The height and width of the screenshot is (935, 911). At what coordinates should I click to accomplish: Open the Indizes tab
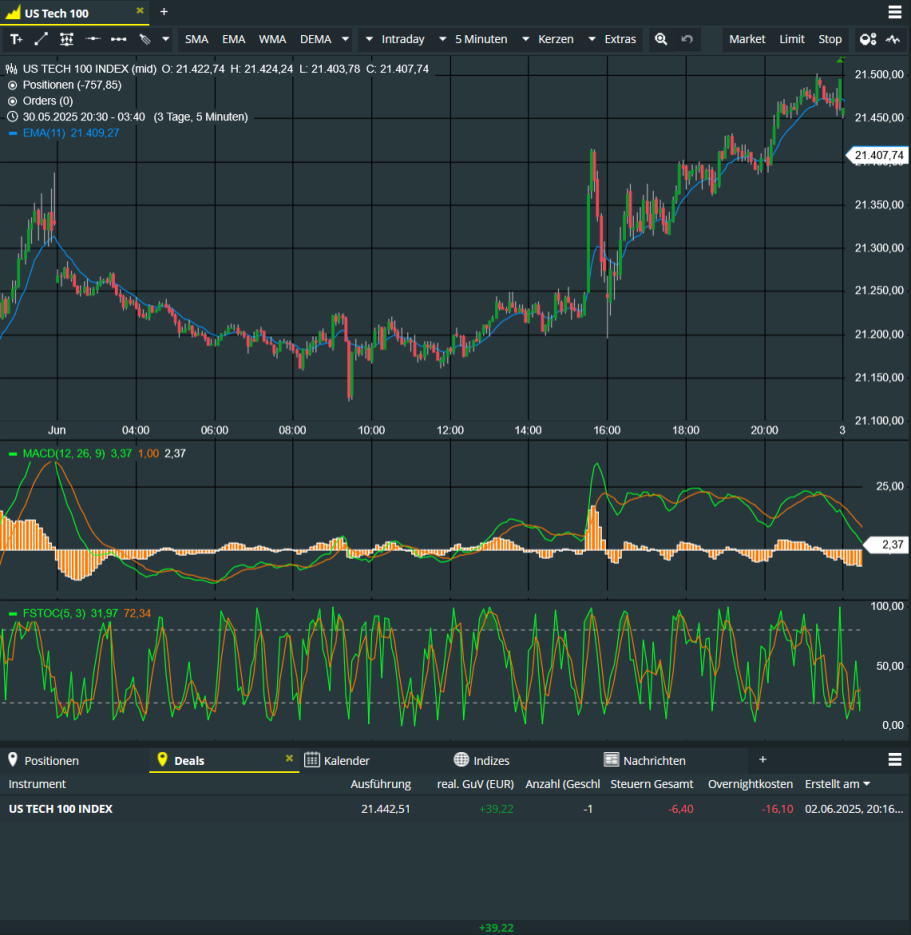[x=491, y=761]
